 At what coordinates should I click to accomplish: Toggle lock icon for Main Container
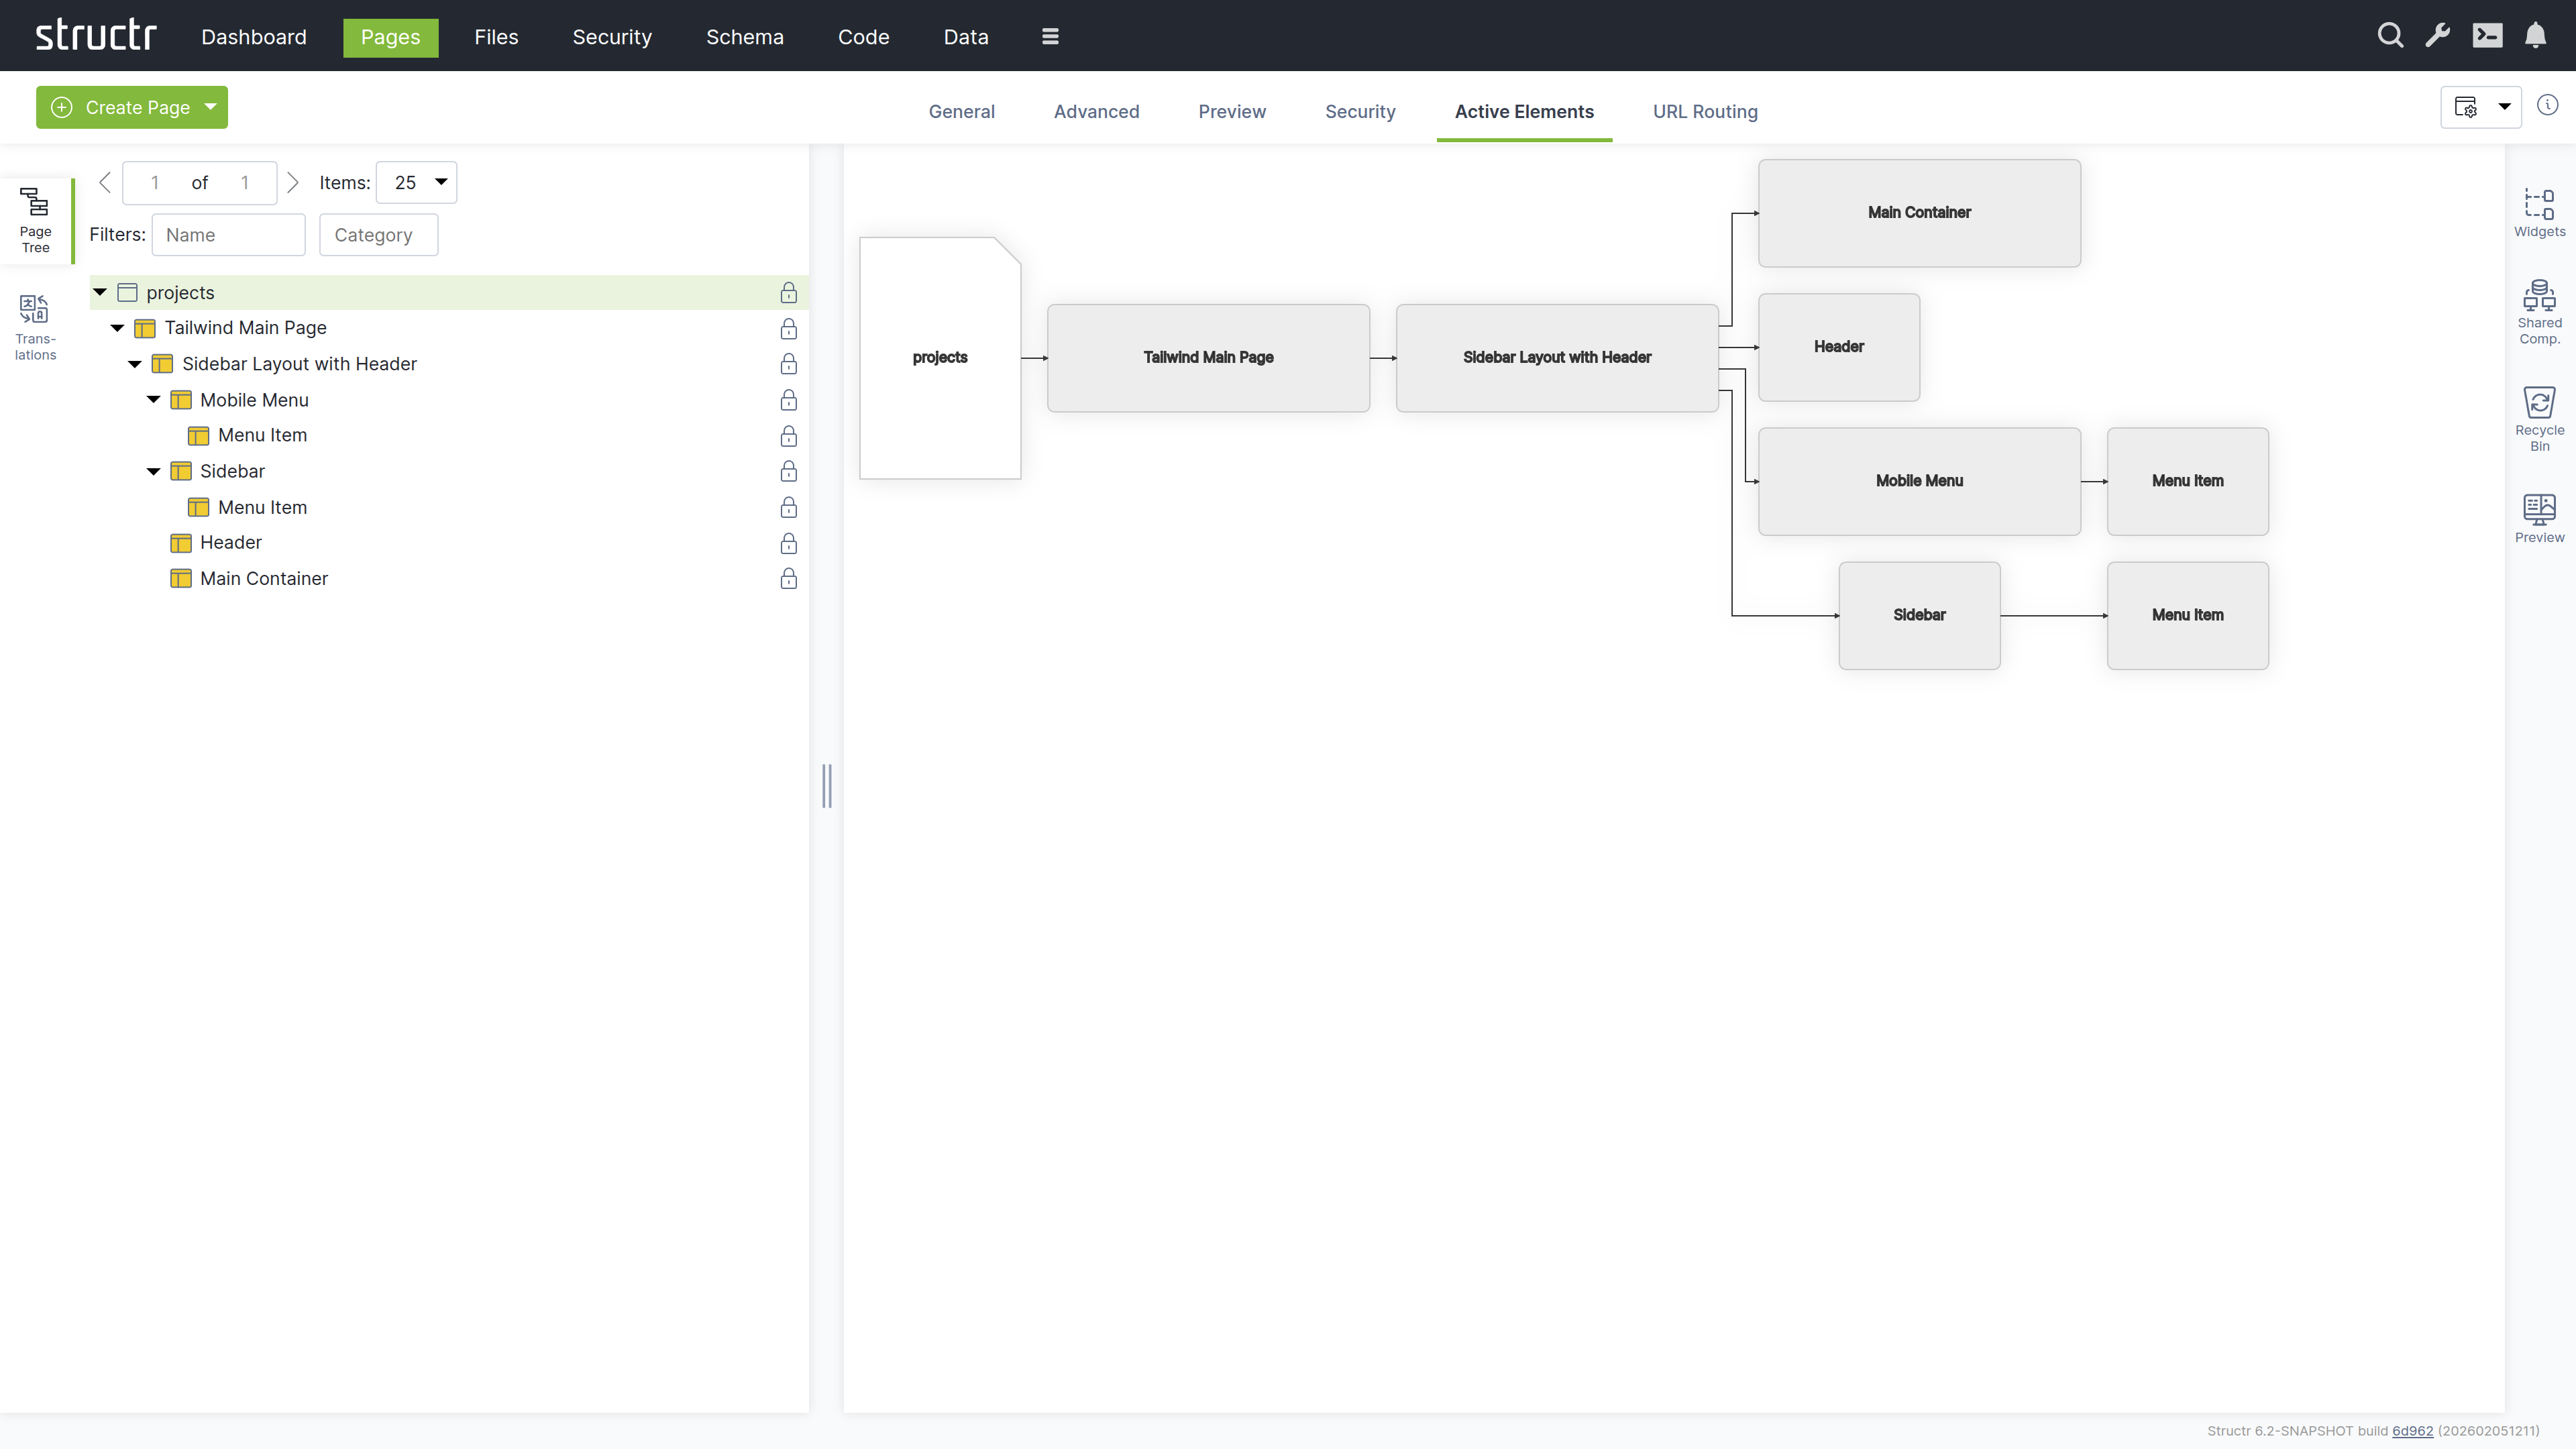pyautogui.click(x=788, y=578)
